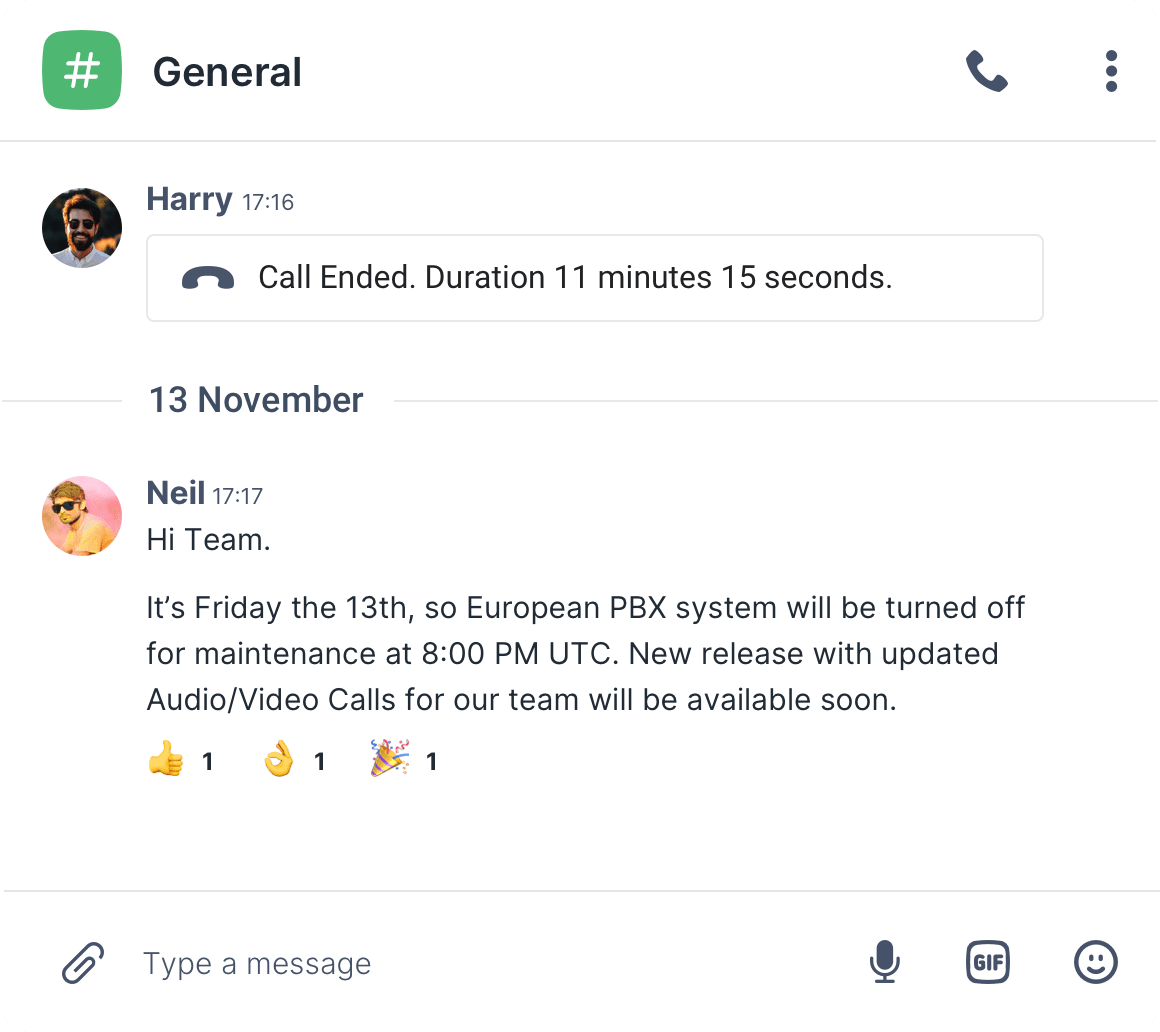Open Neil's profile avatar
The width and height of the screenshot is (1160, 1032).
point(82,516)
